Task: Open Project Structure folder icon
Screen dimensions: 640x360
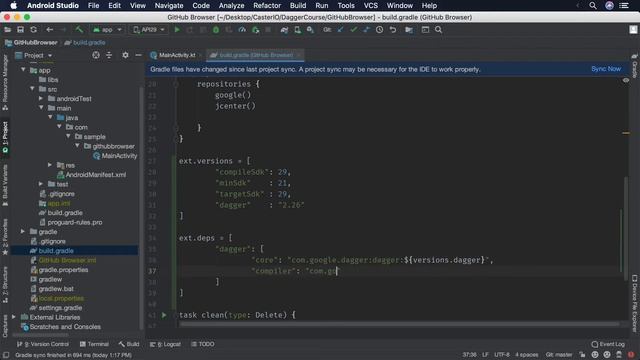Action: [409, 30]
